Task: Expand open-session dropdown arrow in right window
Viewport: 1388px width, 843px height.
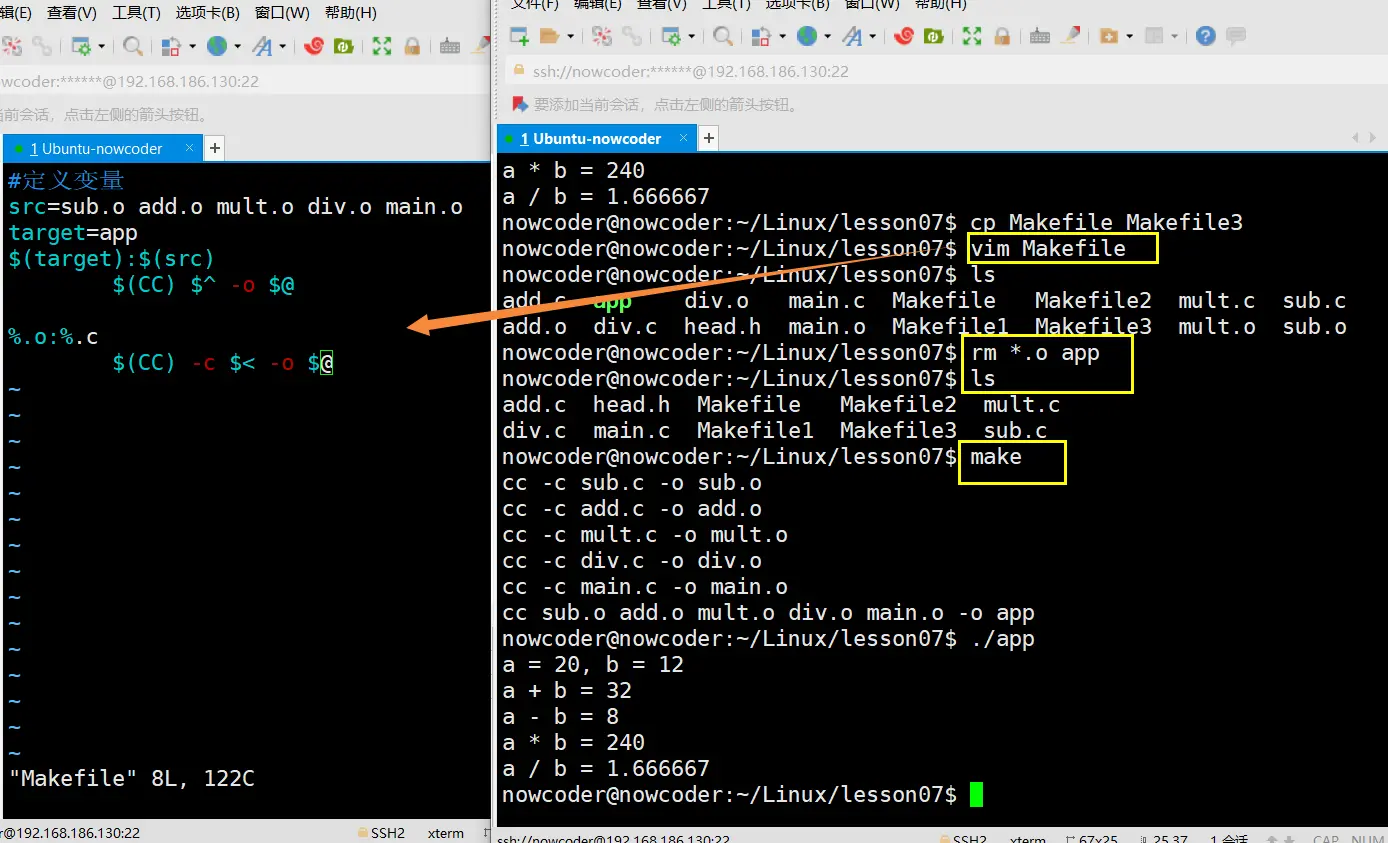Action: (571, 36)
